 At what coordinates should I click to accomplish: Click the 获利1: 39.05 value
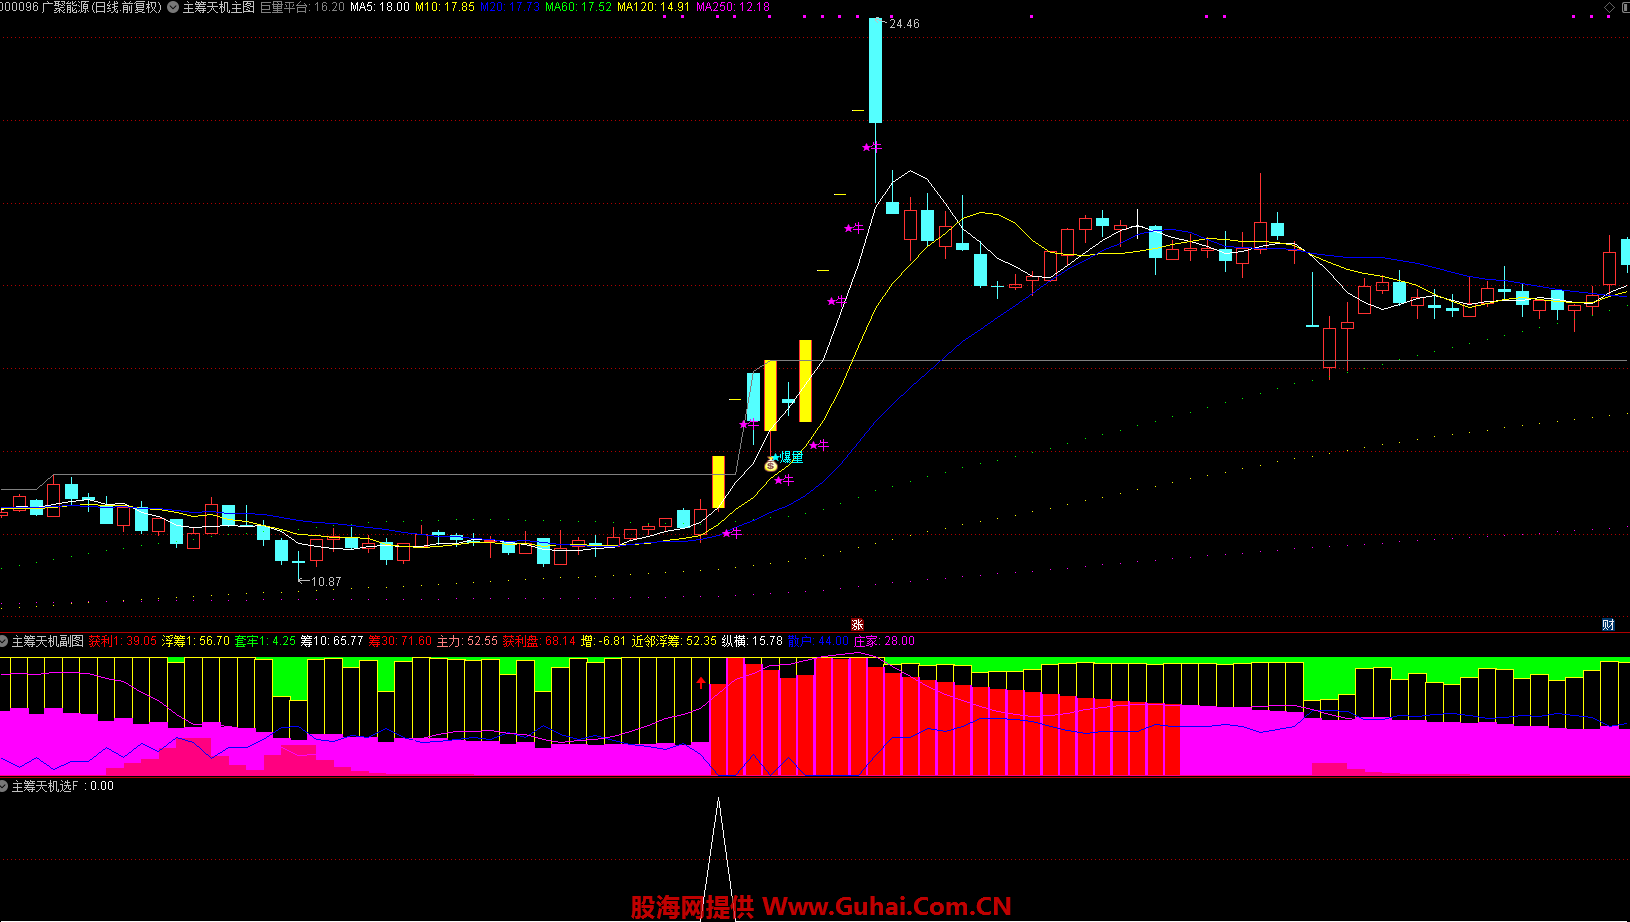(122, 641)
